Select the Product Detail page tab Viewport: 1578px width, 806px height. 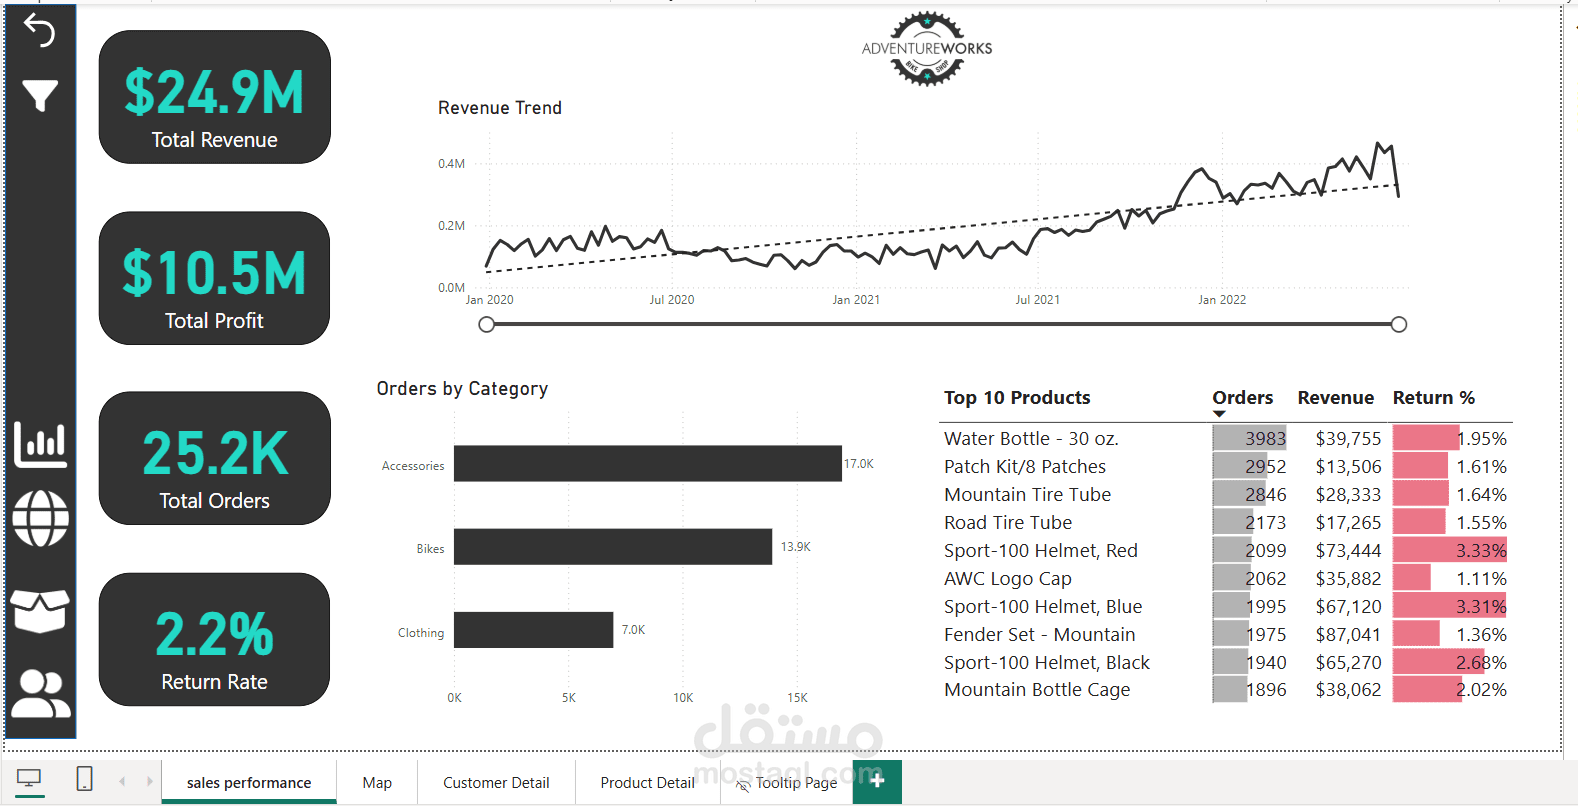point(647,783)
